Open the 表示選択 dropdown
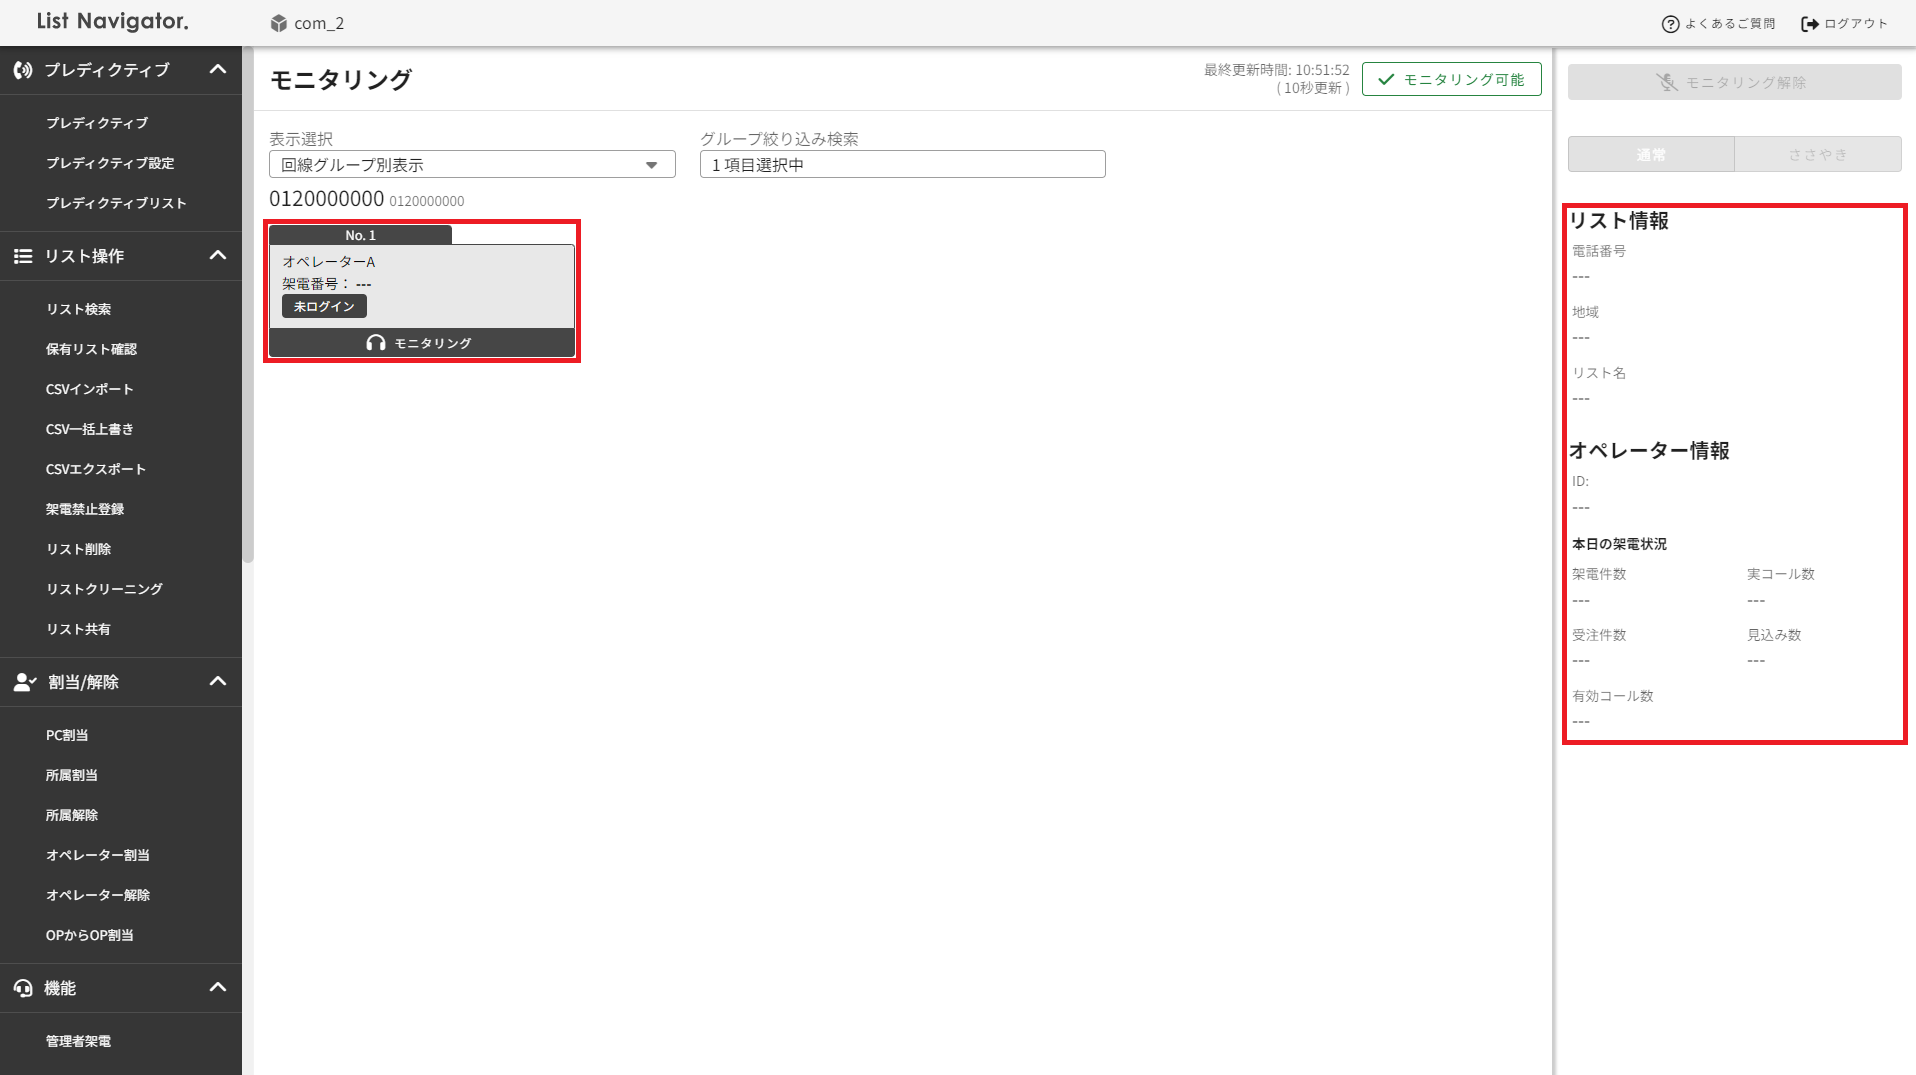 pos(472,165)
